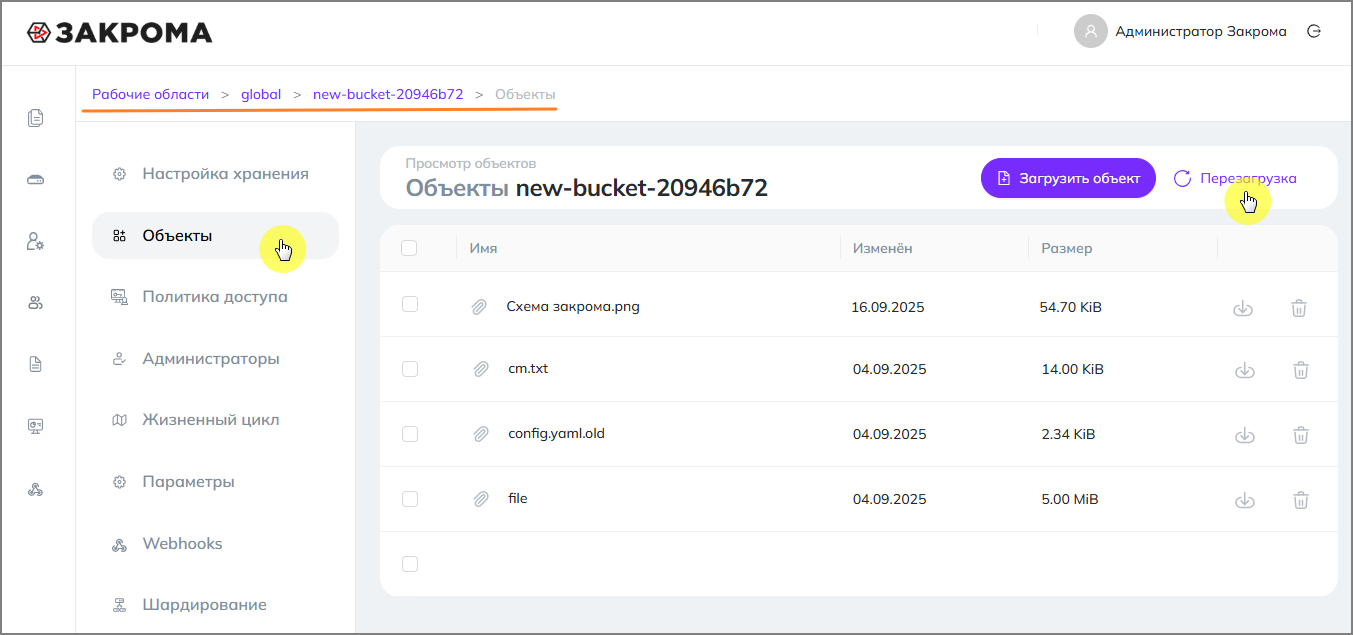
Task: Follow the Рабочие области breadcrumb link
Action: (151, 94)
